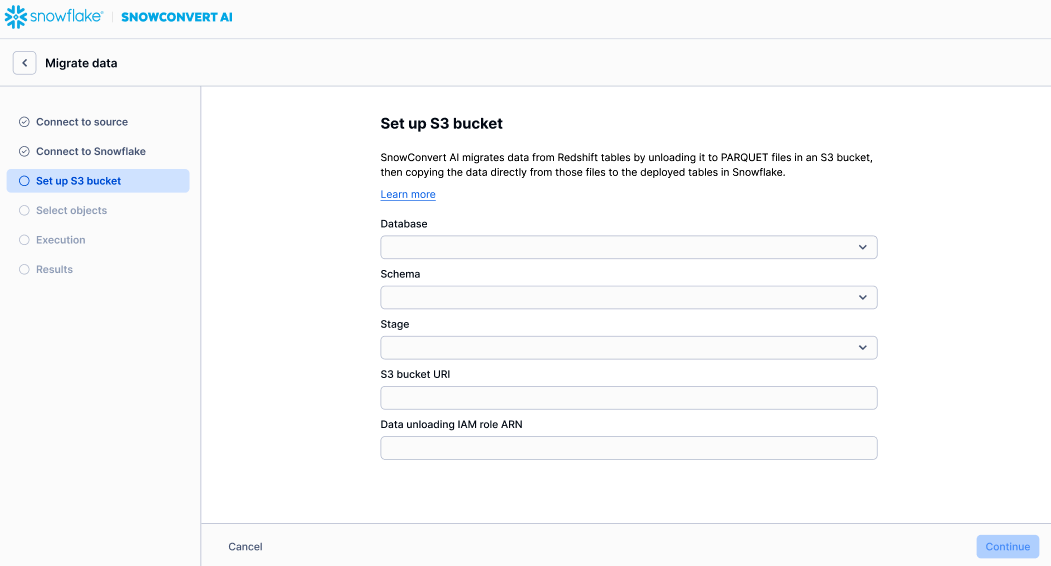The height and width of the screenshot is (566, 1051).
Task: Open the Stage dropdown list
Action: pyautogui.click(x=628, y=347)
